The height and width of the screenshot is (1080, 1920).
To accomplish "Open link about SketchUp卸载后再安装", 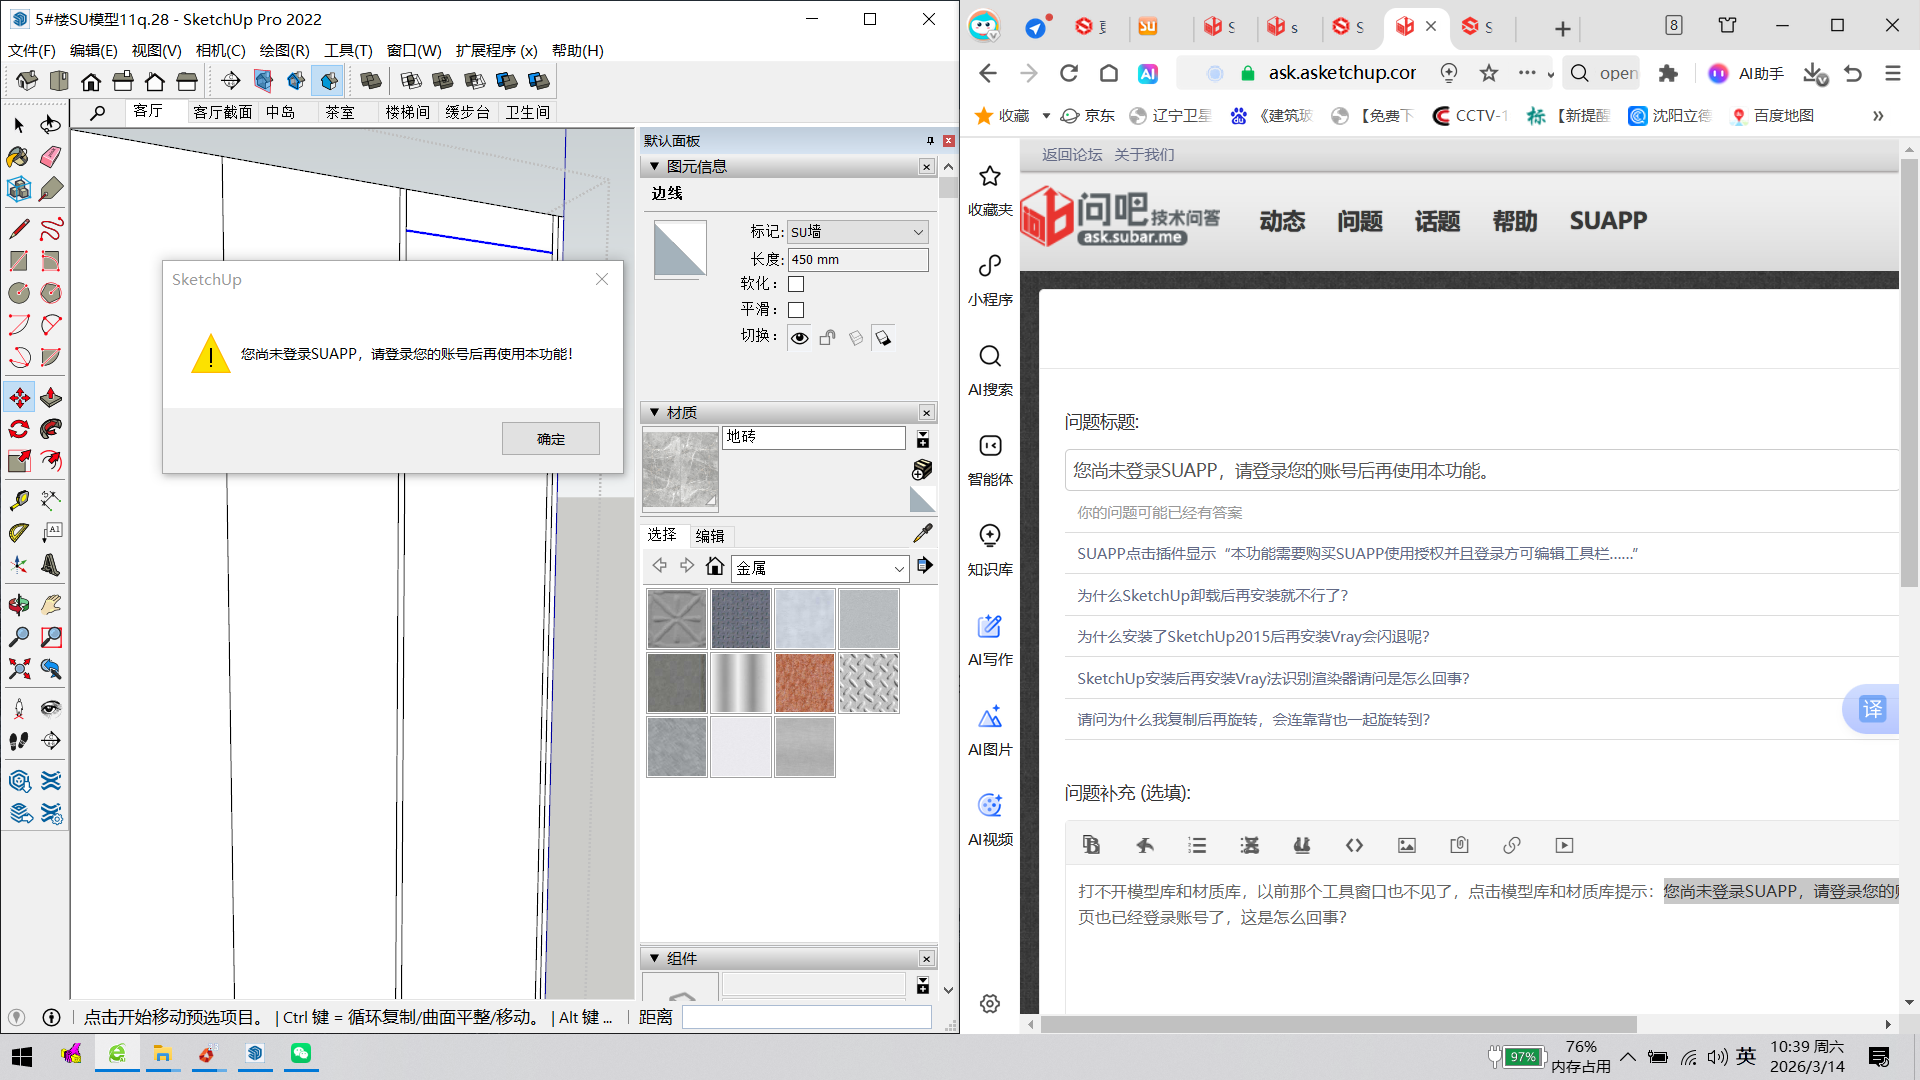I will (1212, 596).
